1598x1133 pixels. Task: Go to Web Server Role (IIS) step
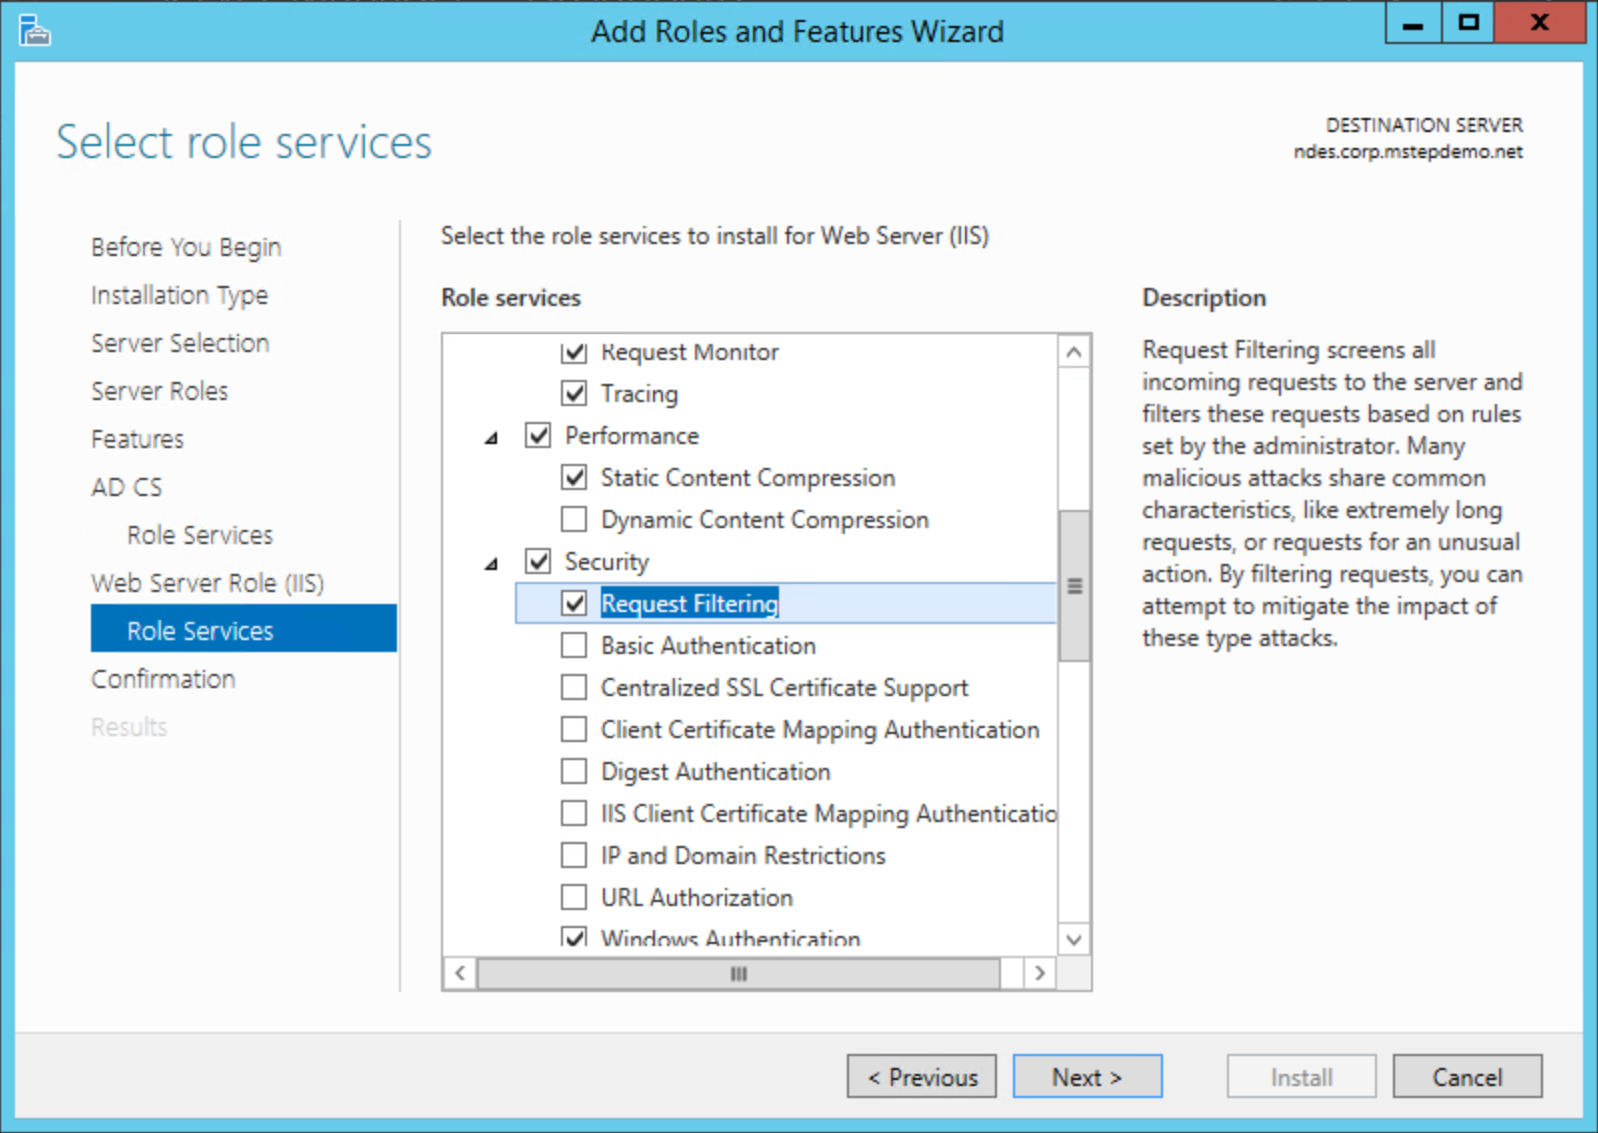click(x=208, y=583)
